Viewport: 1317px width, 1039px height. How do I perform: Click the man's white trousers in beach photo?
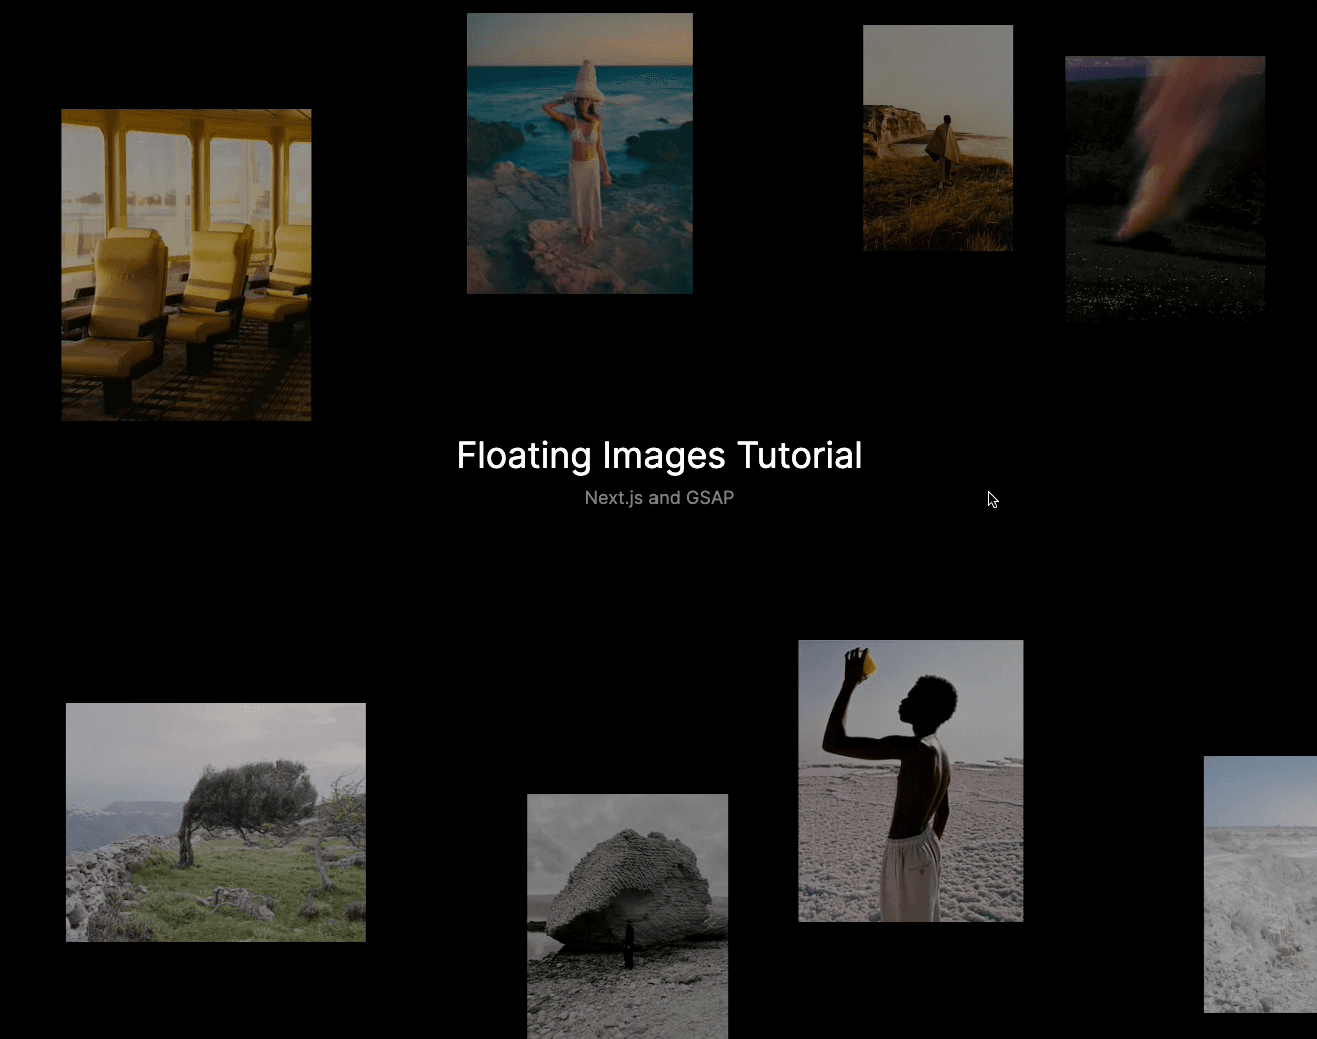click(910, 875)
